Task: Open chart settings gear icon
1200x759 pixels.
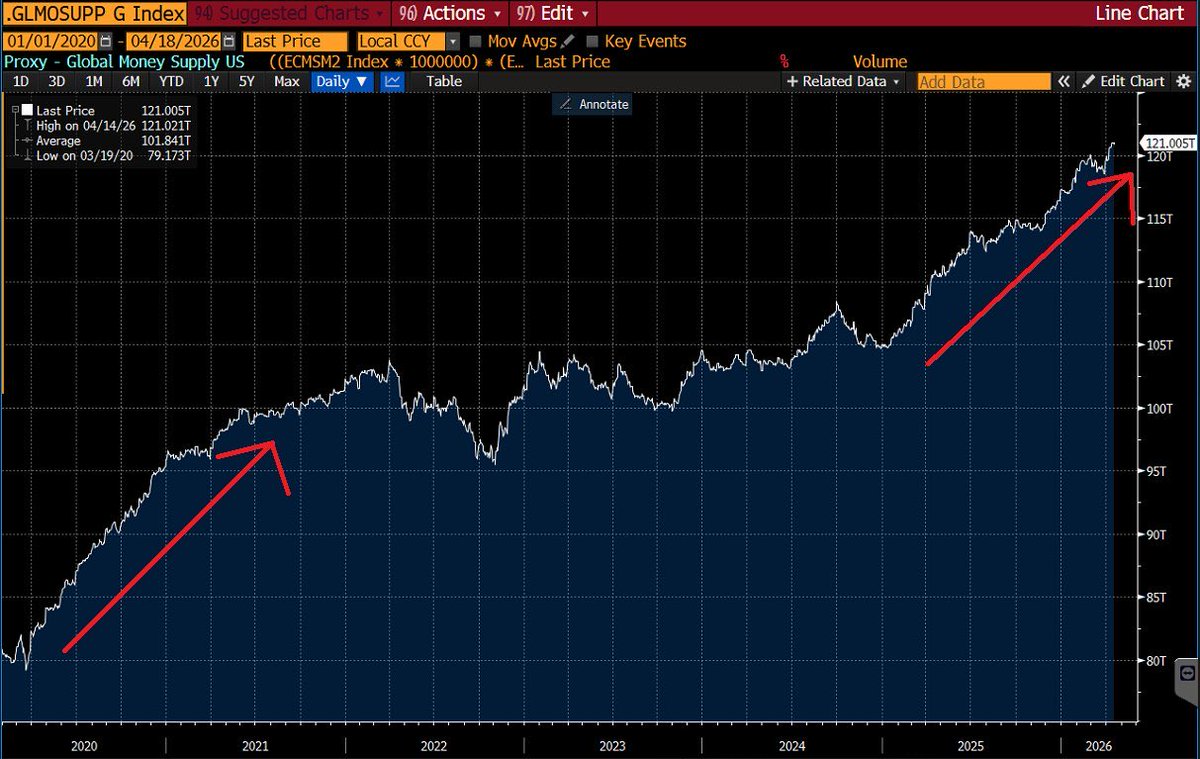Action: (1183, 82)
